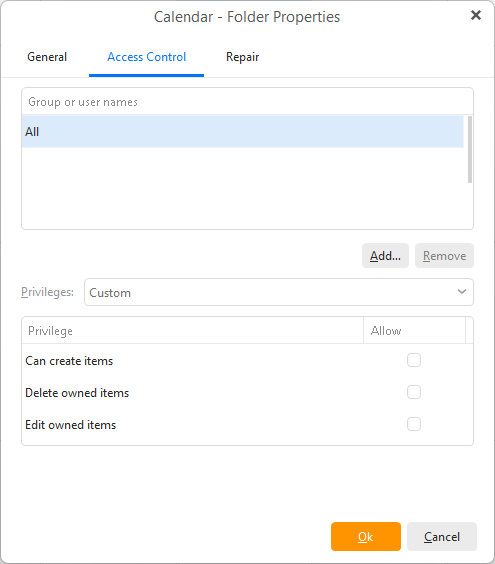This screenshot has height=564, width=495.
Task: Select the 'Delete owned items' privilege row
Action: pyautogui.click(x=247, y=392)
